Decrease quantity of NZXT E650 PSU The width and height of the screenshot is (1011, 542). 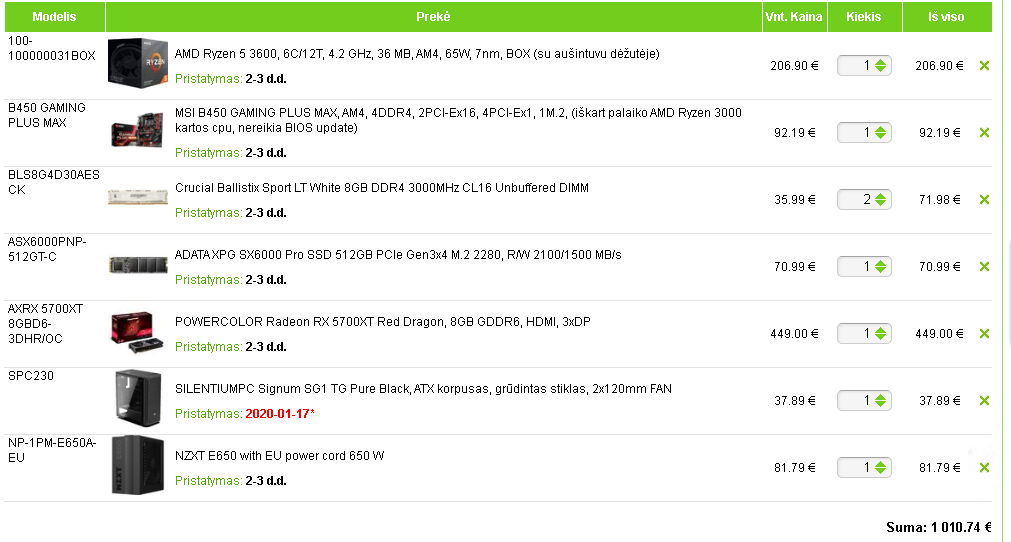(880, 472)
